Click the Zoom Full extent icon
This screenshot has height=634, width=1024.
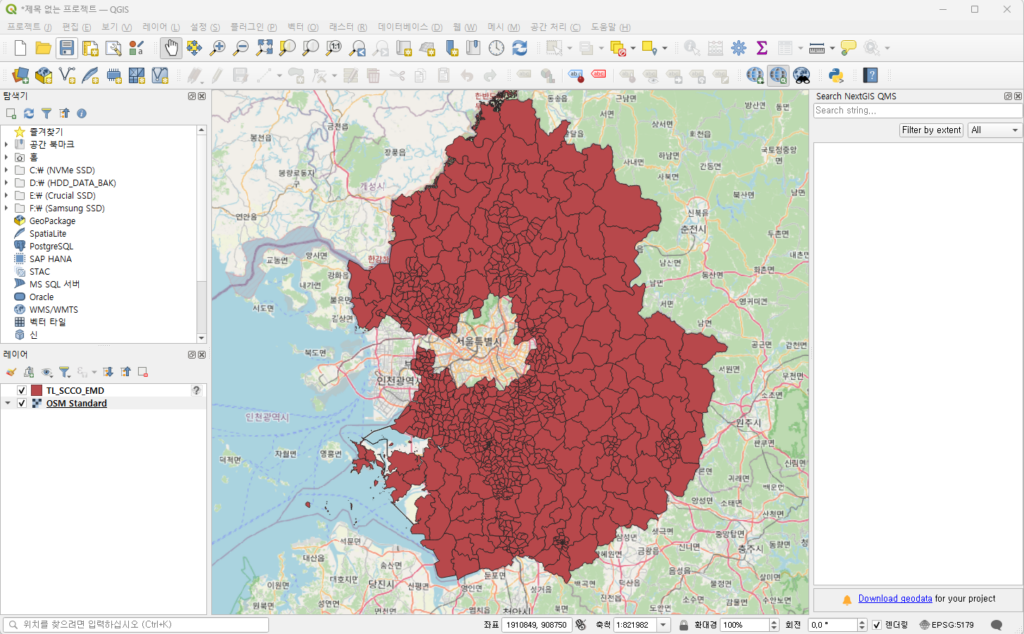point(264,47)
